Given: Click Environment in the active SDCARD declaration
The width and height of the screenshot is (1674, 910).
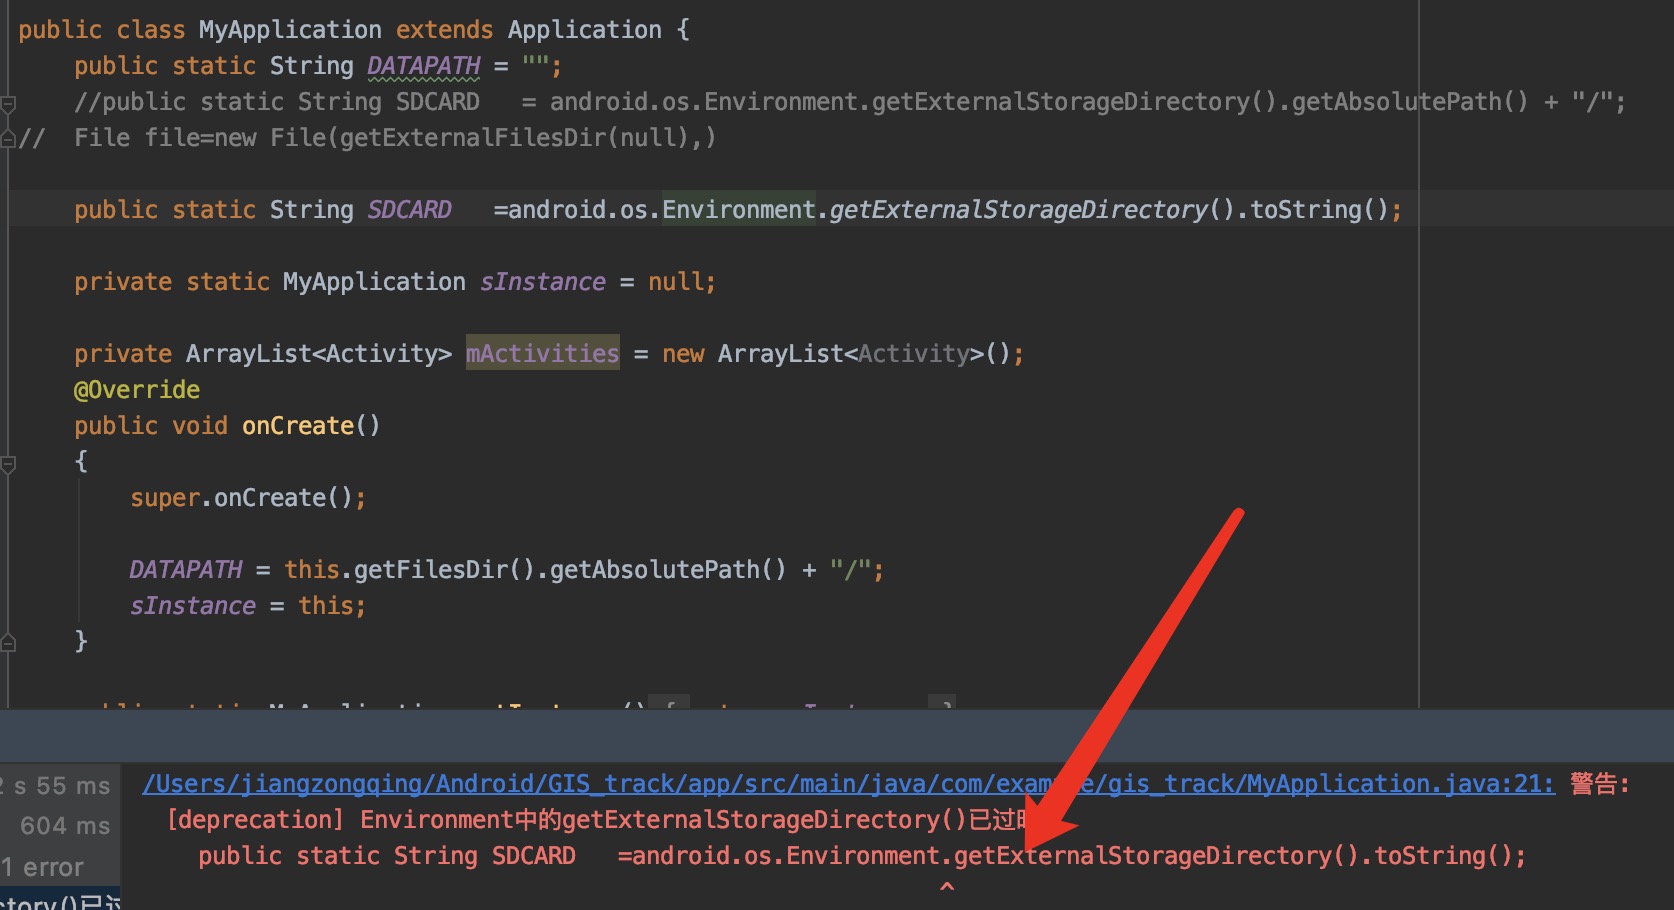Looking at the screenshot, I should [x=738, y=210].
